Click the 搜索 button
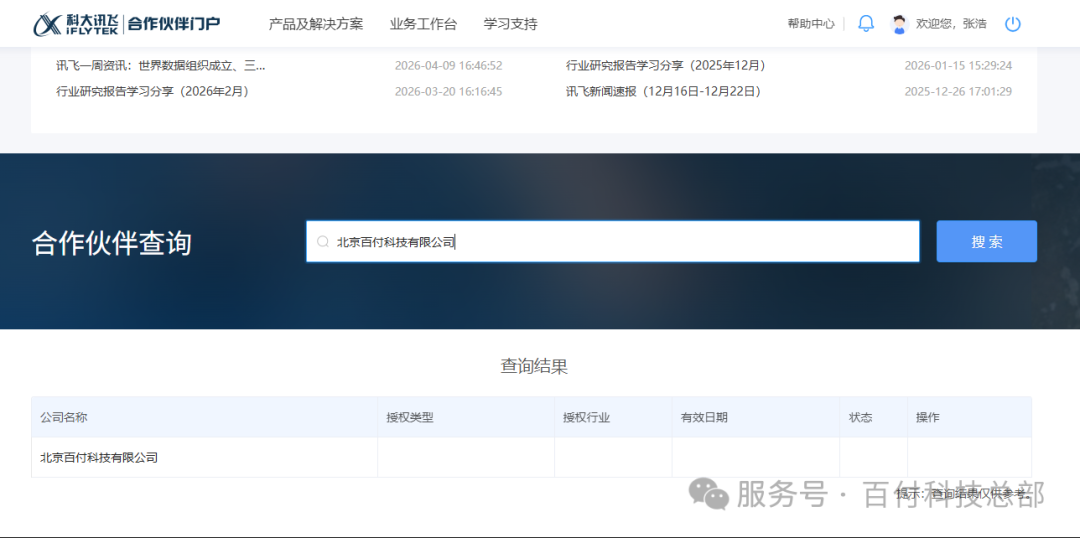Image resolution: width=1080 pixels, height=538 pixels. click(986, 241)
